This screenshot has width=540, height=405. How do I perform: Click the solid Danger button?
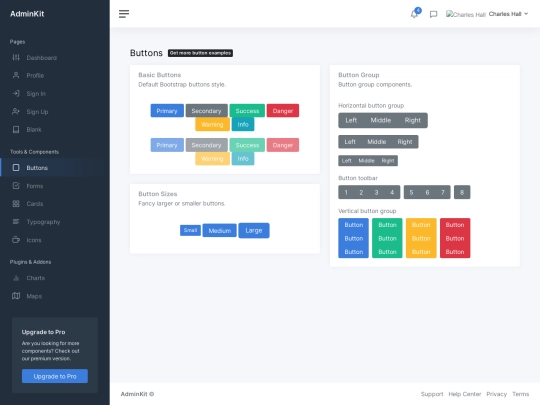283,111
